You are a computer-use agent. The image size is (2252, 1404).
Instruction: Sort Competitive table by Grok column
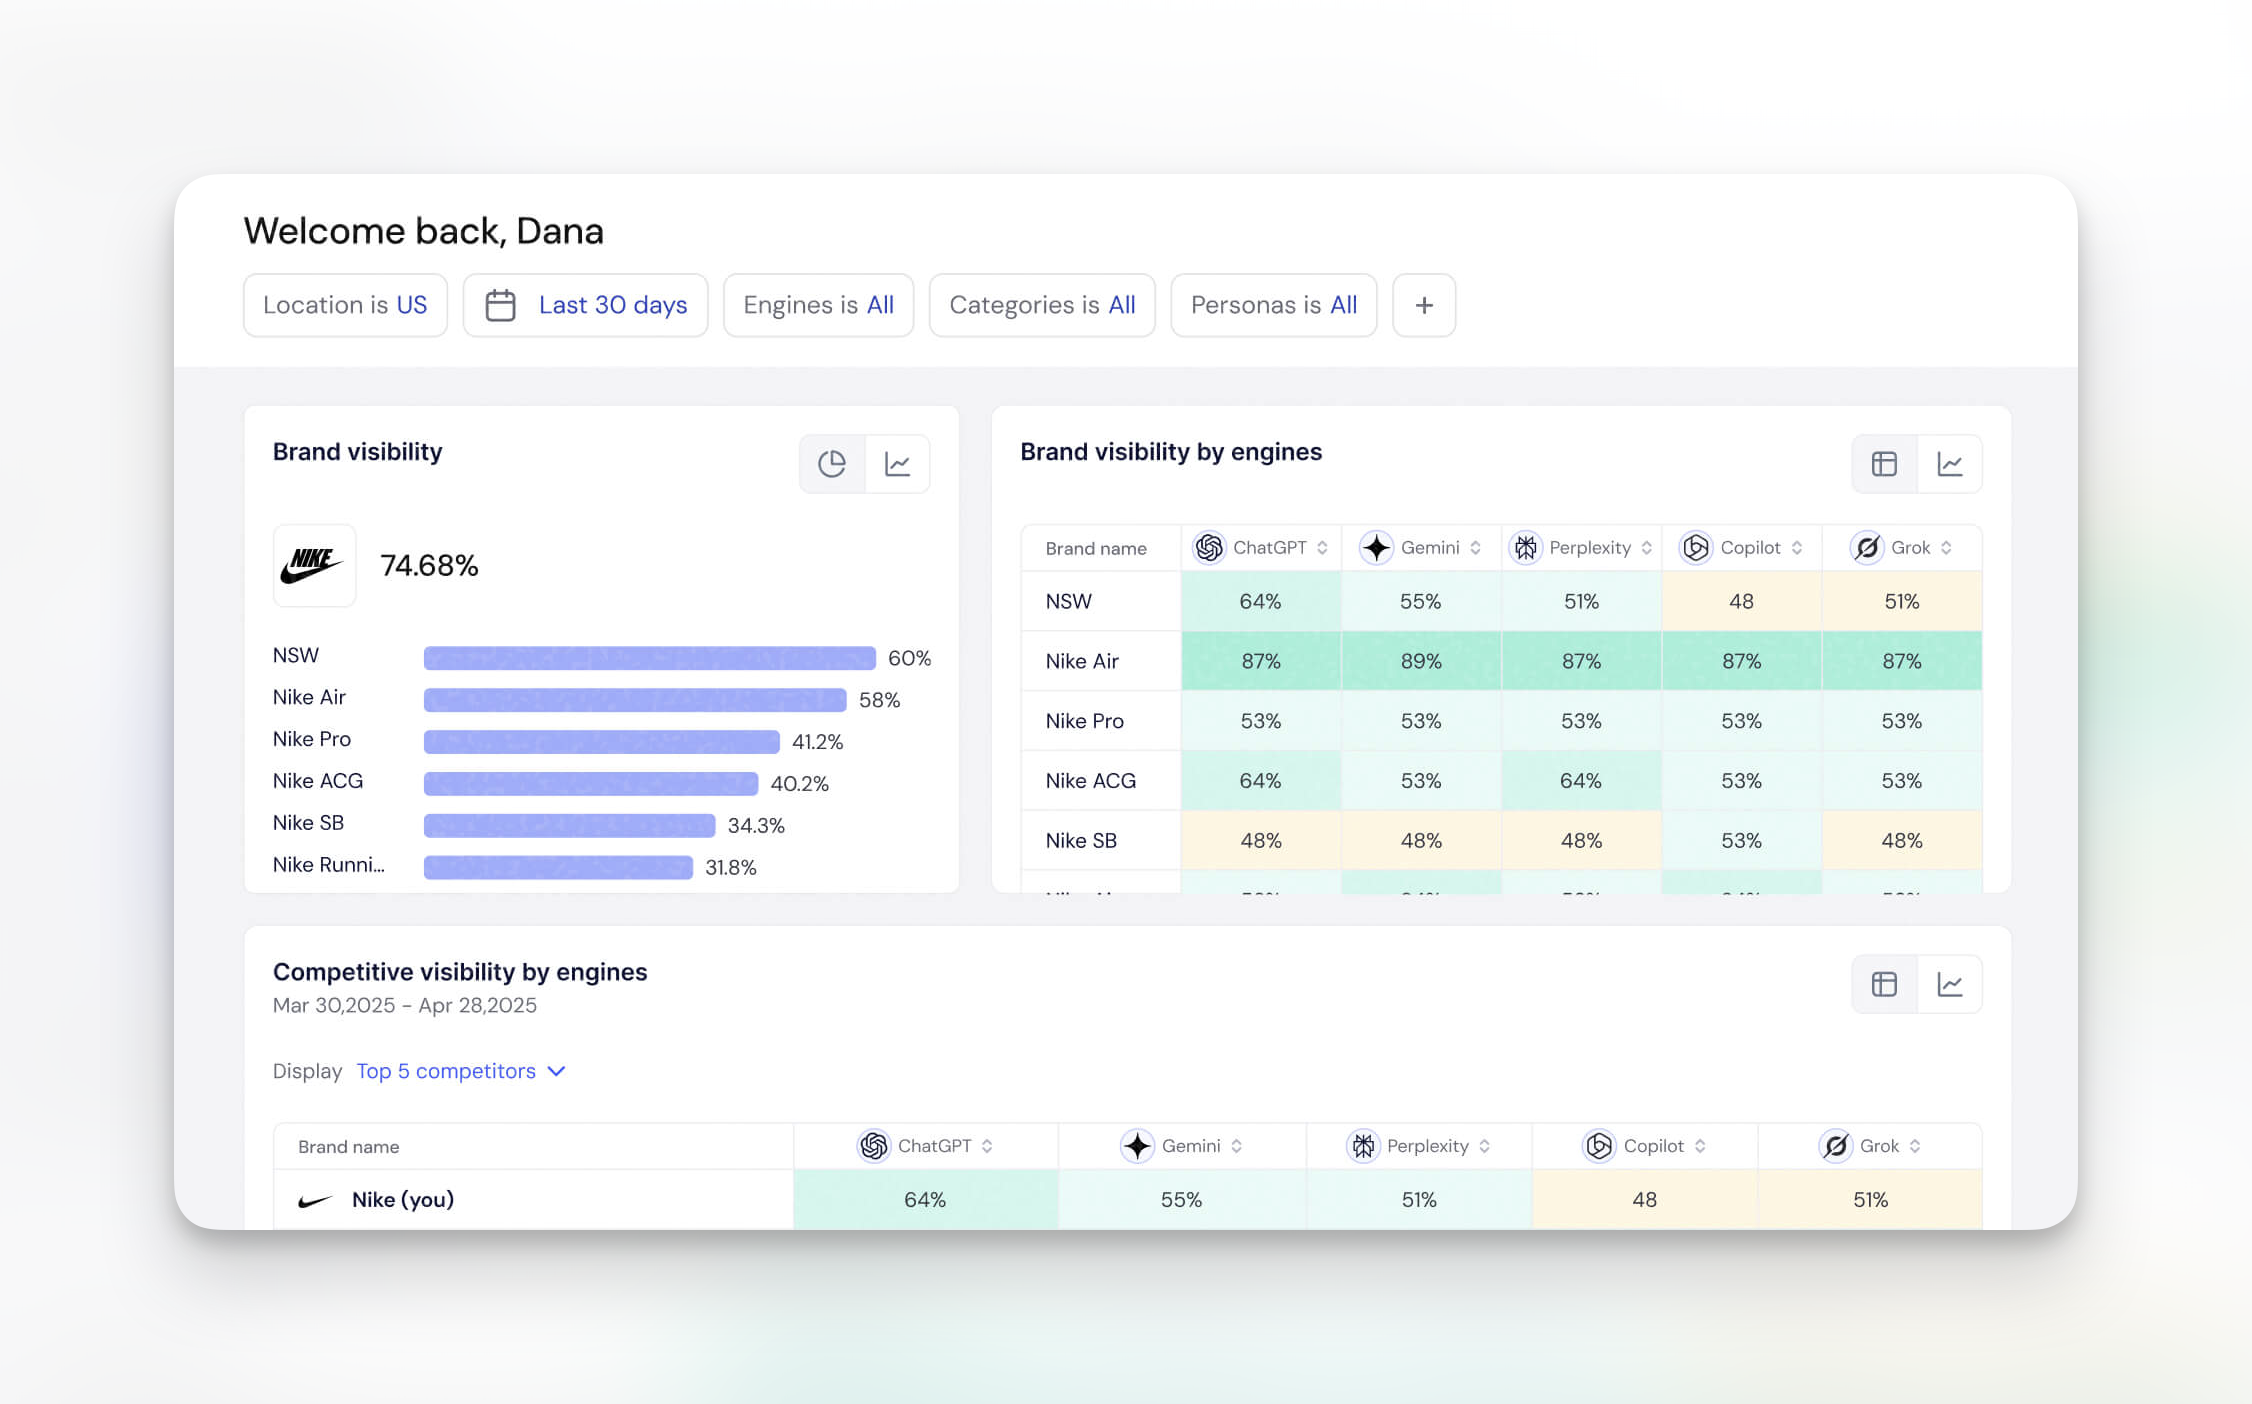1915,1146
